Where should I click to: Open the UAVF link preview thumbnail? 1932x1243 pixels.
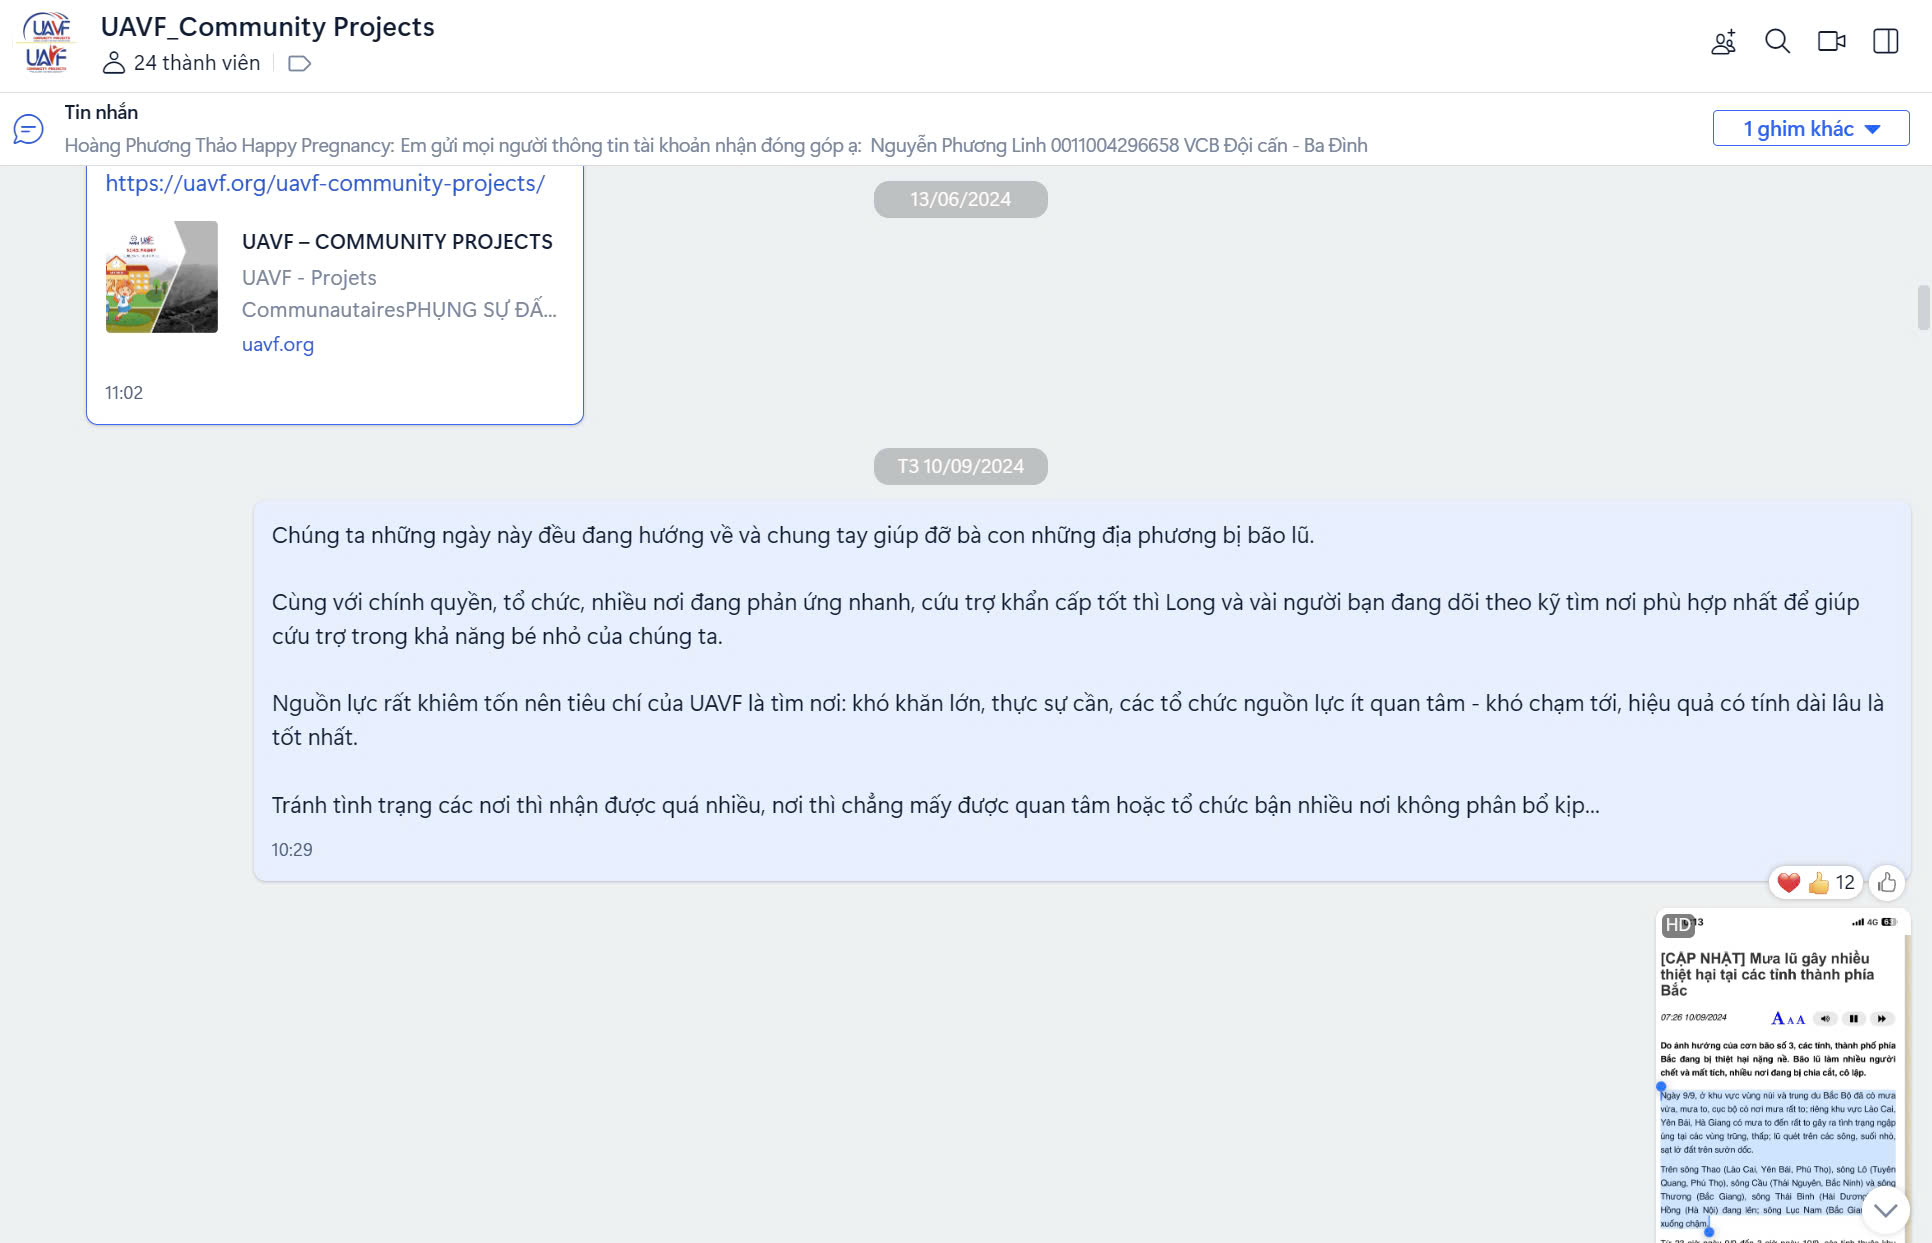161,277
